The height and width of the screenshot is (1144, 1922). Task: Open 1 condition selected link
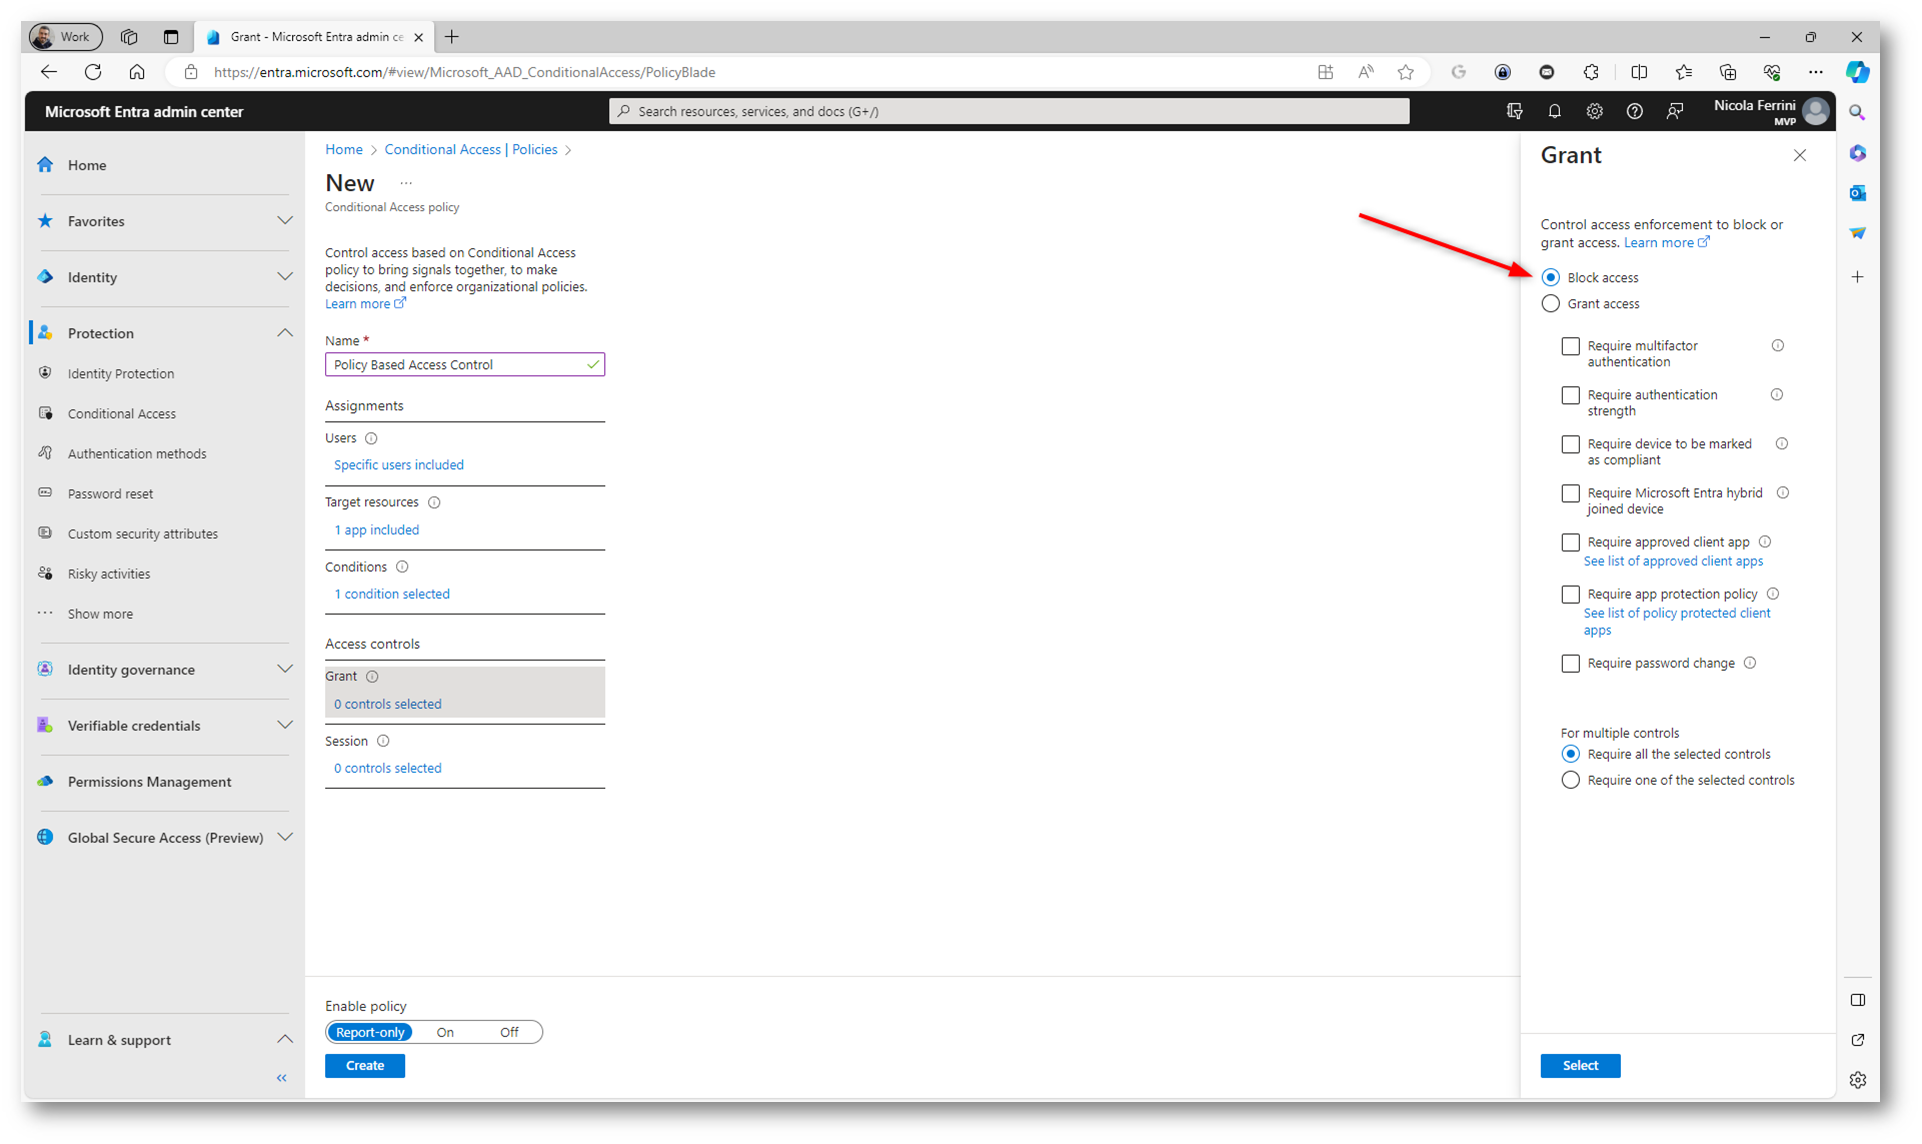[x=392, y=594]
